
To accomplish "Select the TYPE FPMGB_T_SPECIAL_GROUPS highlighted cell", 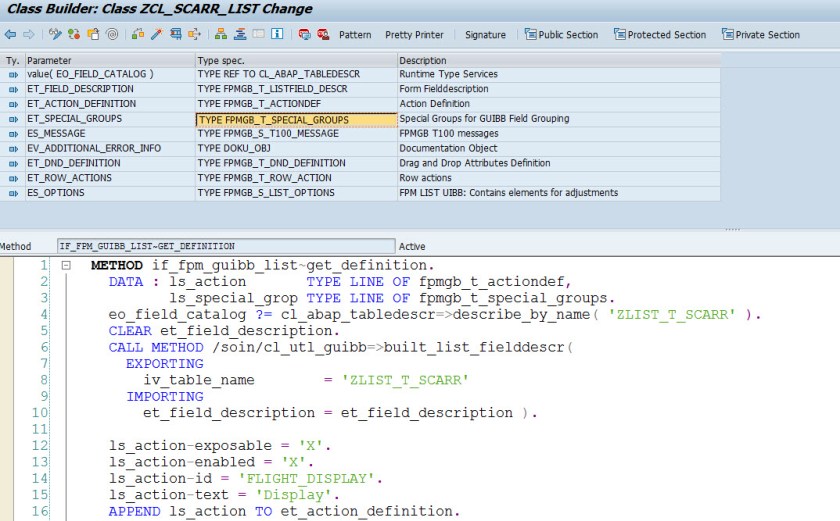I will click(x=296, y=119).
